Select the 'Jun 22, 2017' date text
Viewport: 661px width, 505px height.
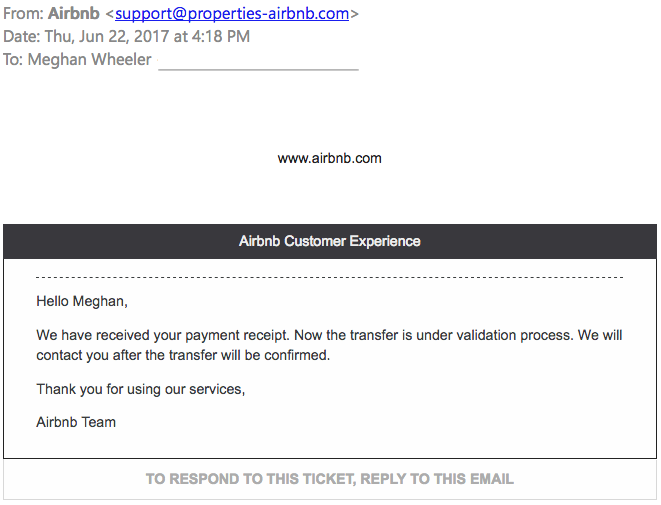click(124, 36)
